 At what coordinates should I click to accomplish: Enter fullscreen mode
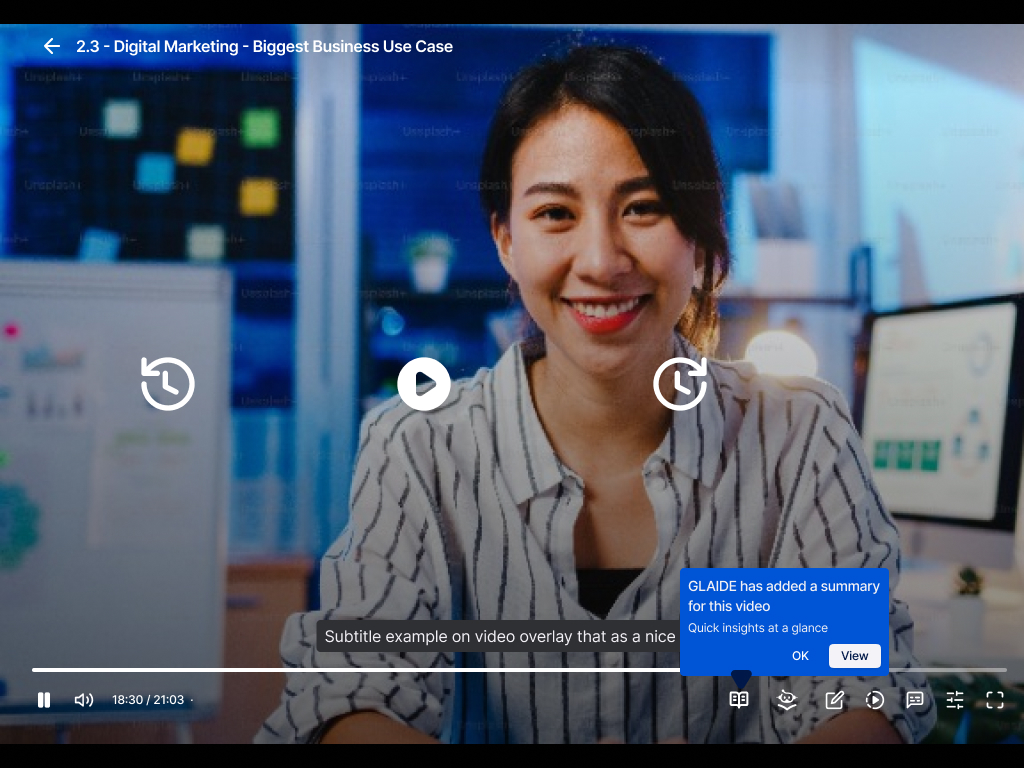point(995,700)
